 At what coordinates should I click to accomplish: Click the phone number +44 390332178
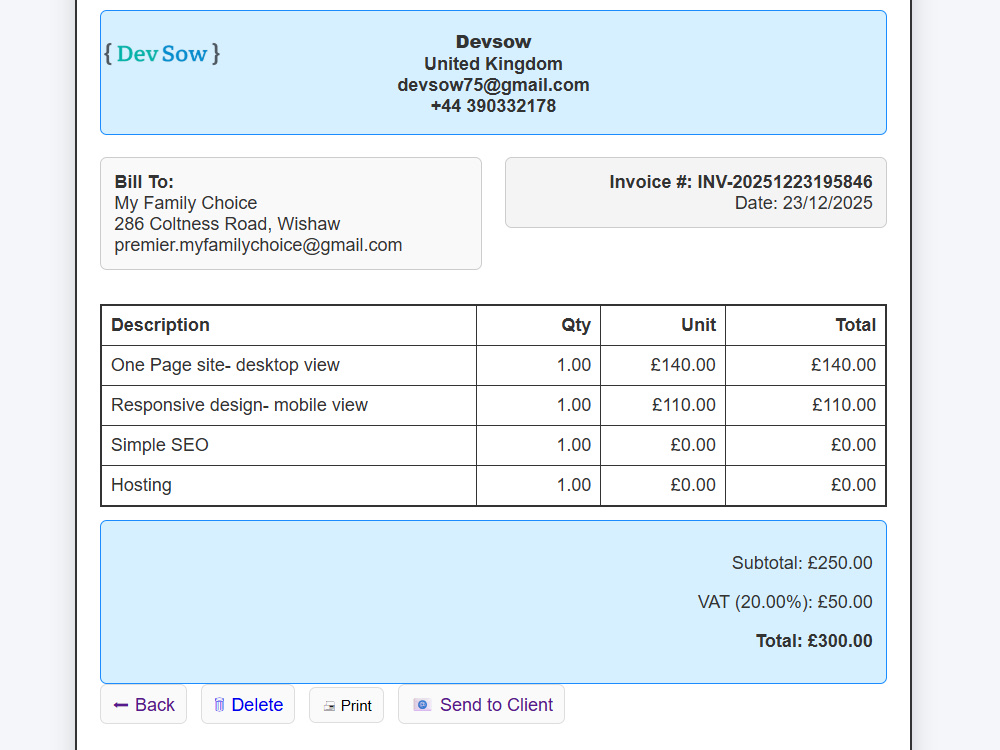(493, 106)
